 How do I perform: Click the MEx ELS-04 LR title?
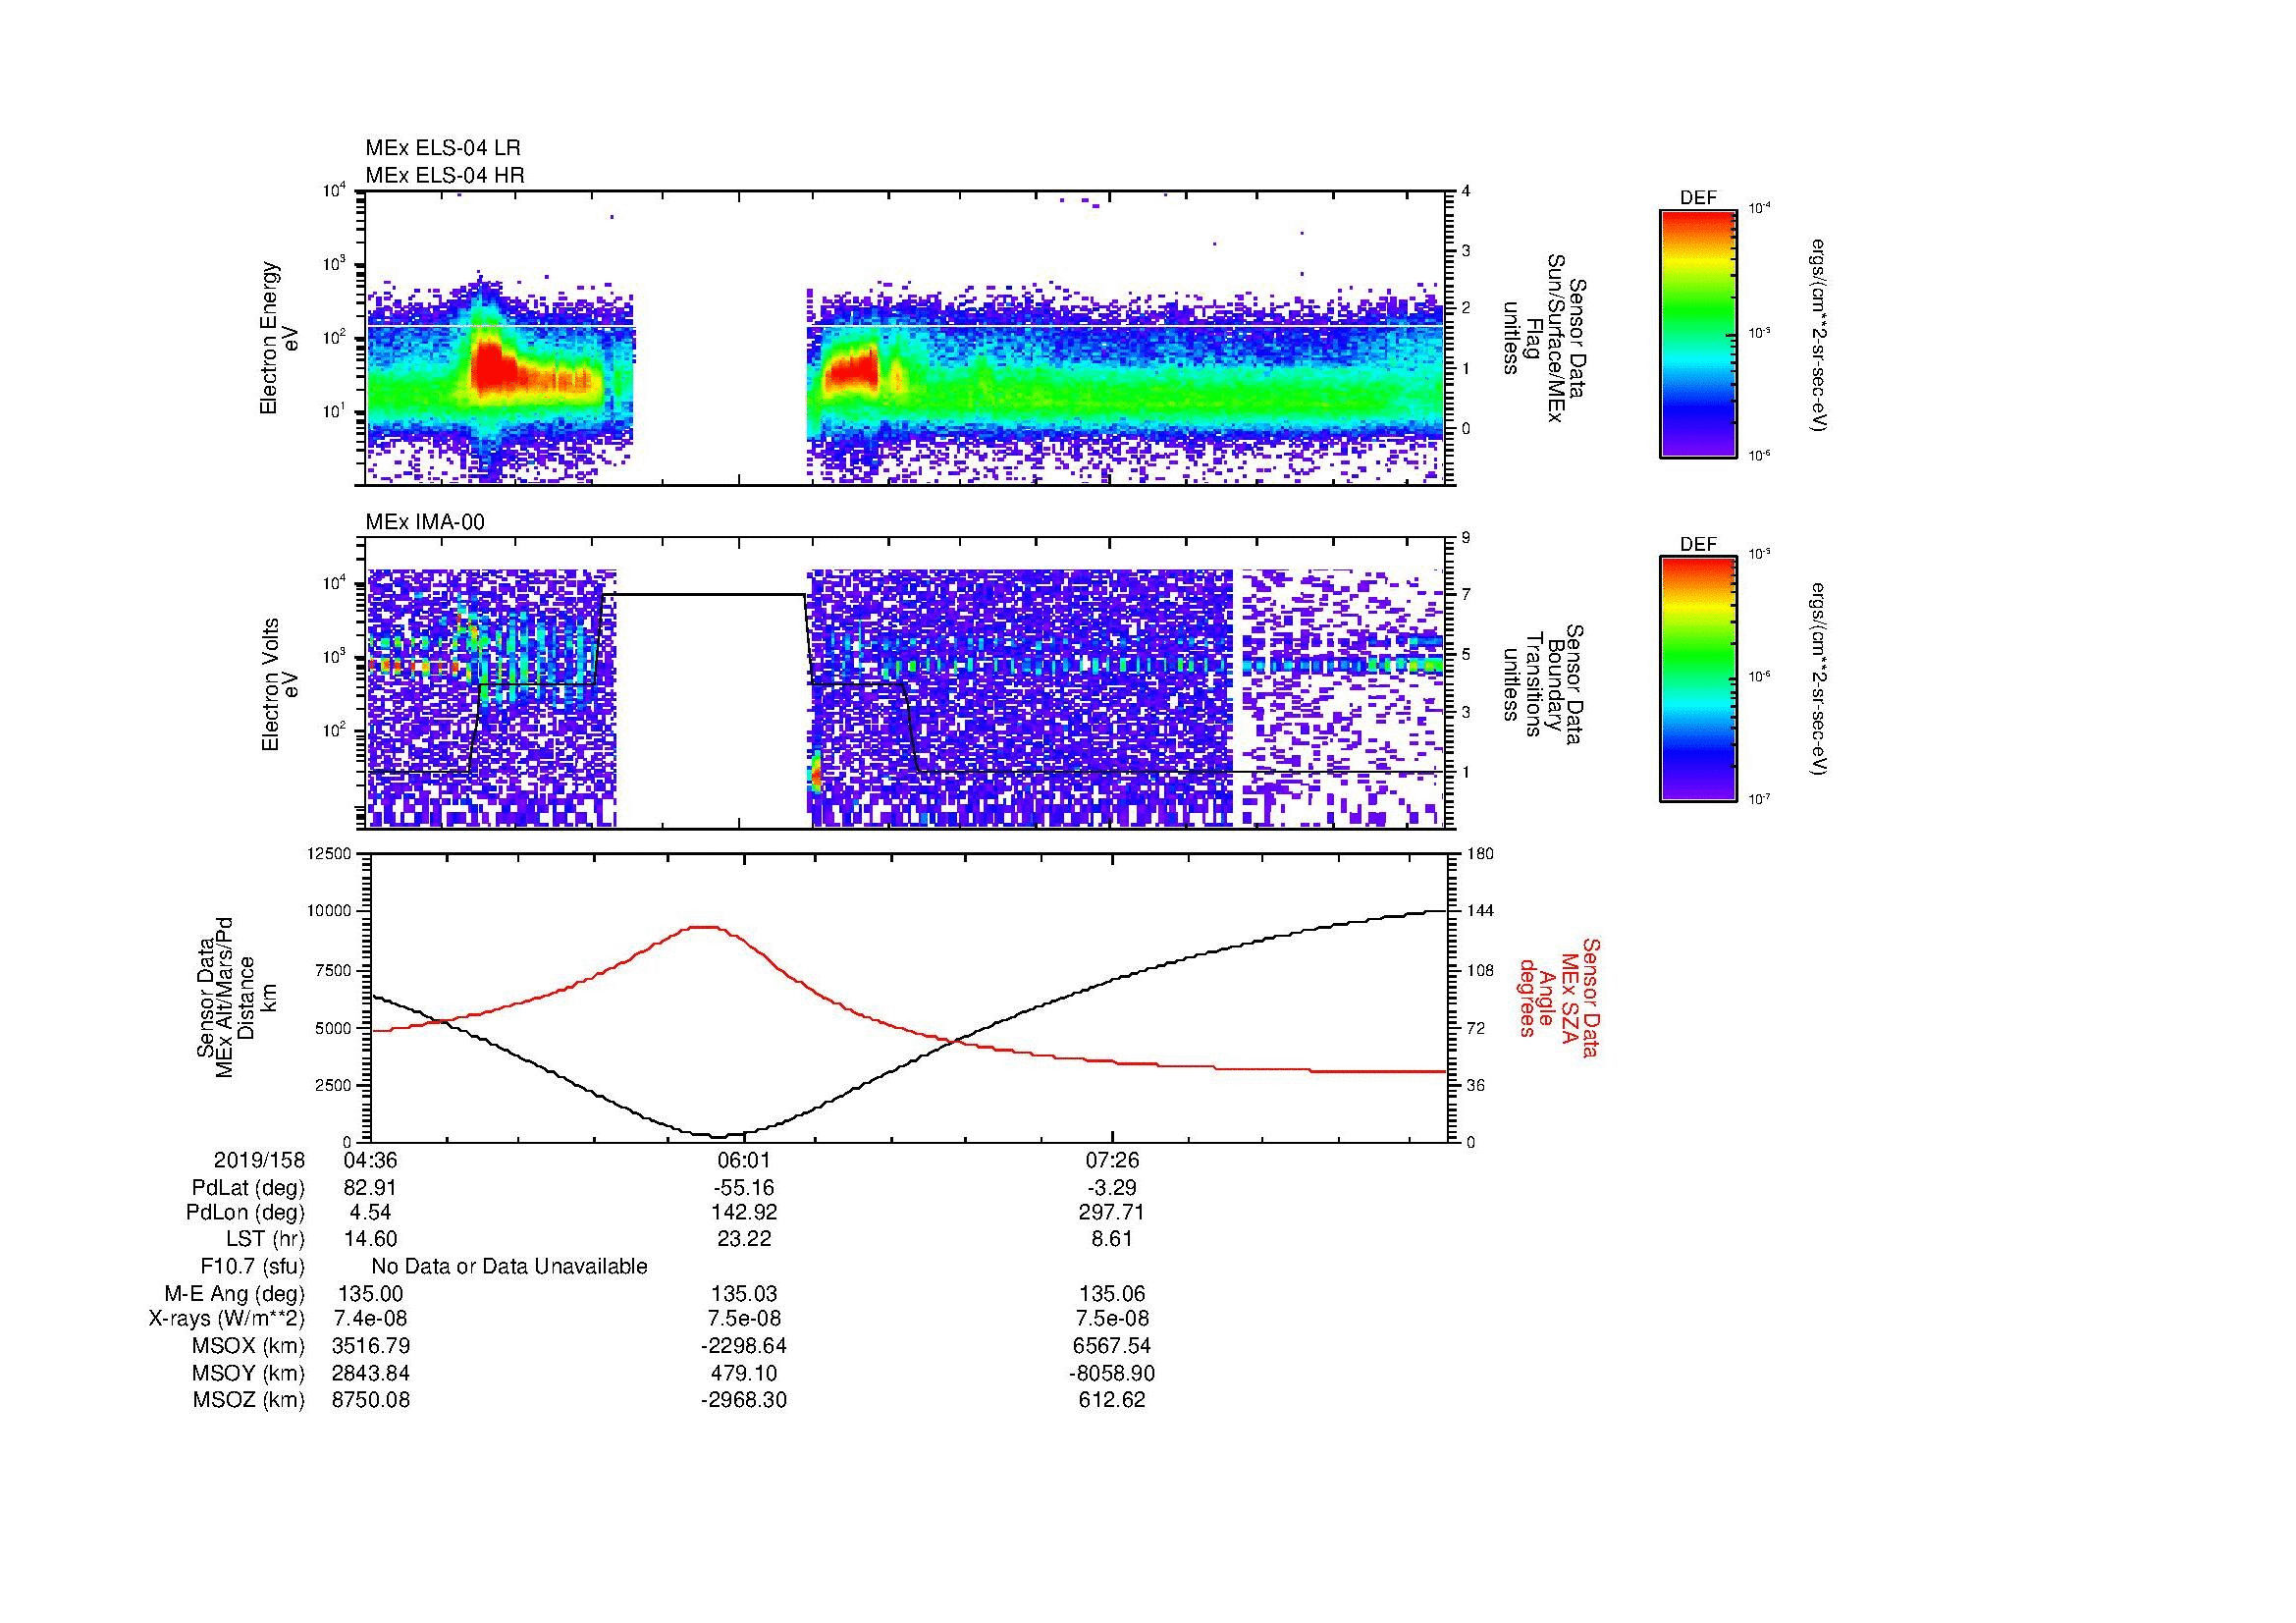click(x=443, y=148)
